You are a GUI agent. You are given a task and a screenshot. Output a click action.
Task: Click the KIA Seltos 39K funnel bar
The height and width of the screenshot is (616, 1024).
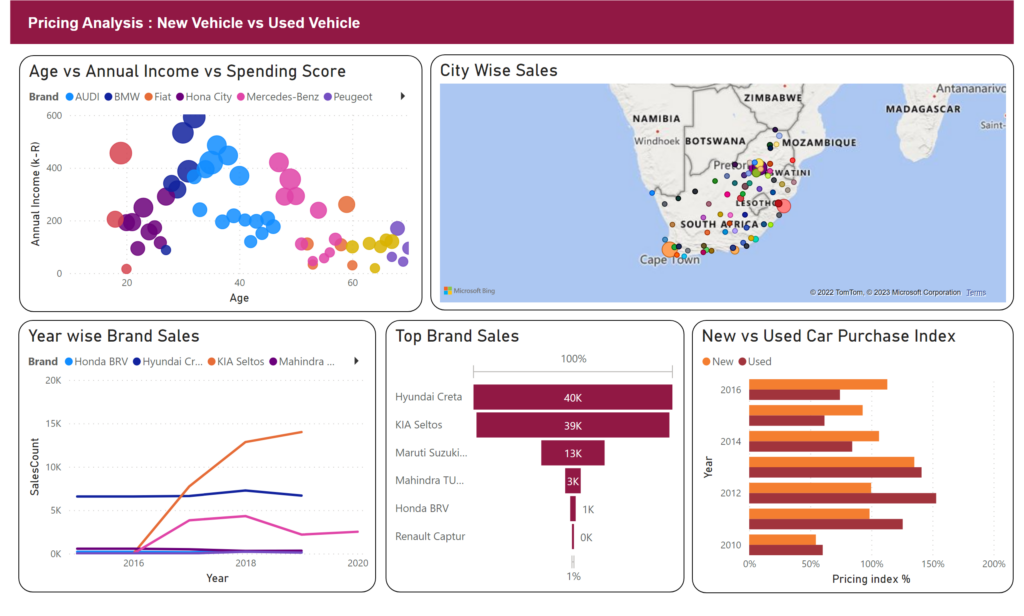click(x=573, y=425)
